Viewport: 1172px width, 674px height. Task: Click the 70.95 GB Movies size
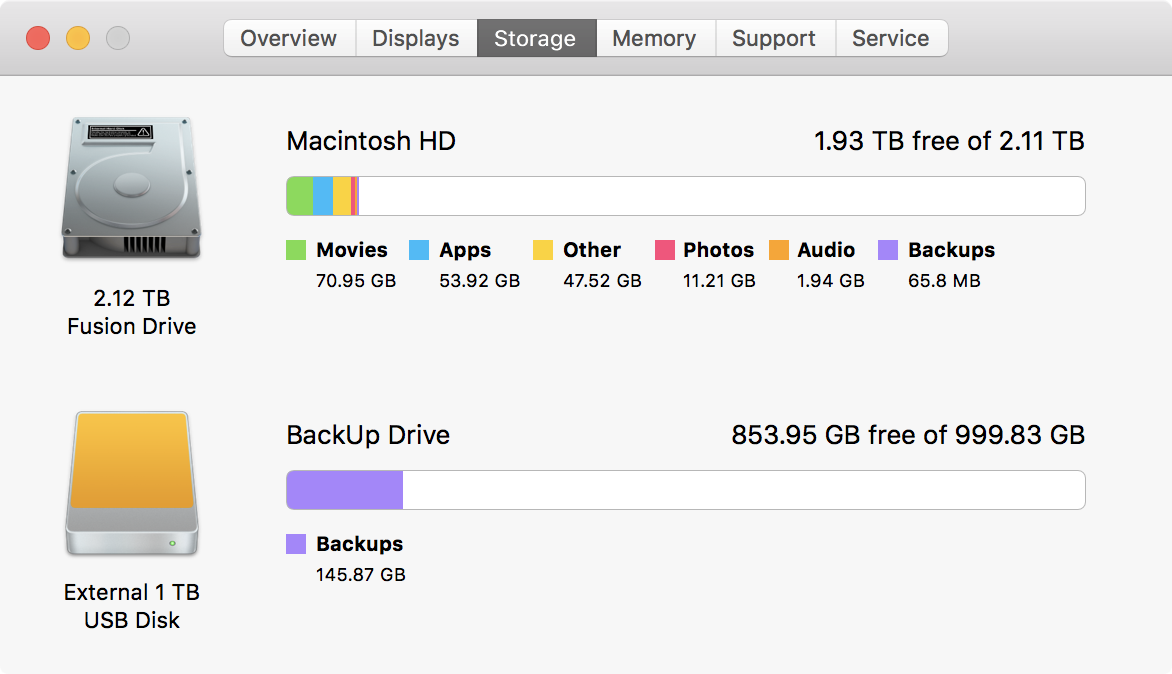click(356, 281)
